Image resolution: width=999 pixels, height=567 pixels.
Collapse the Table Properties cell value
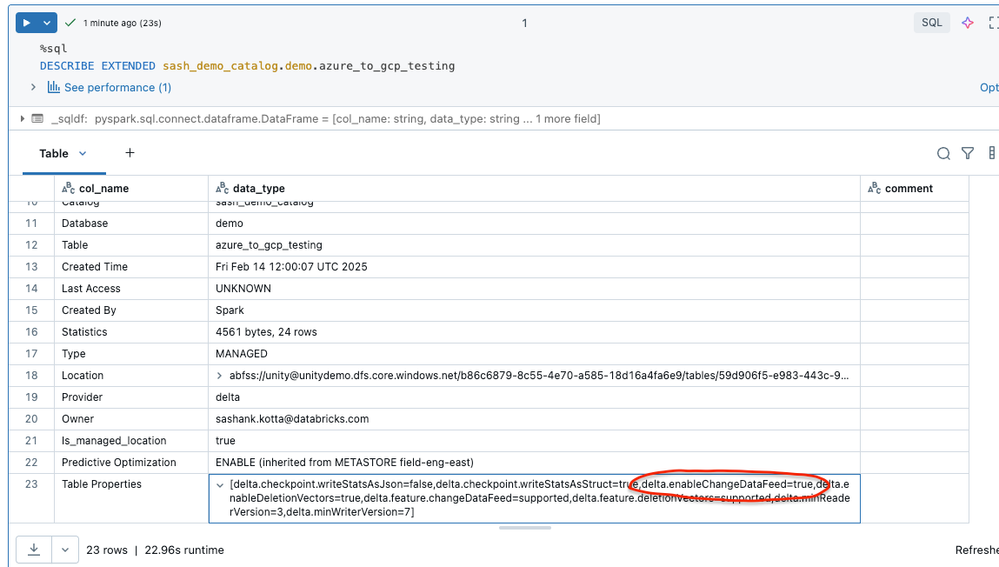[220, 485]
